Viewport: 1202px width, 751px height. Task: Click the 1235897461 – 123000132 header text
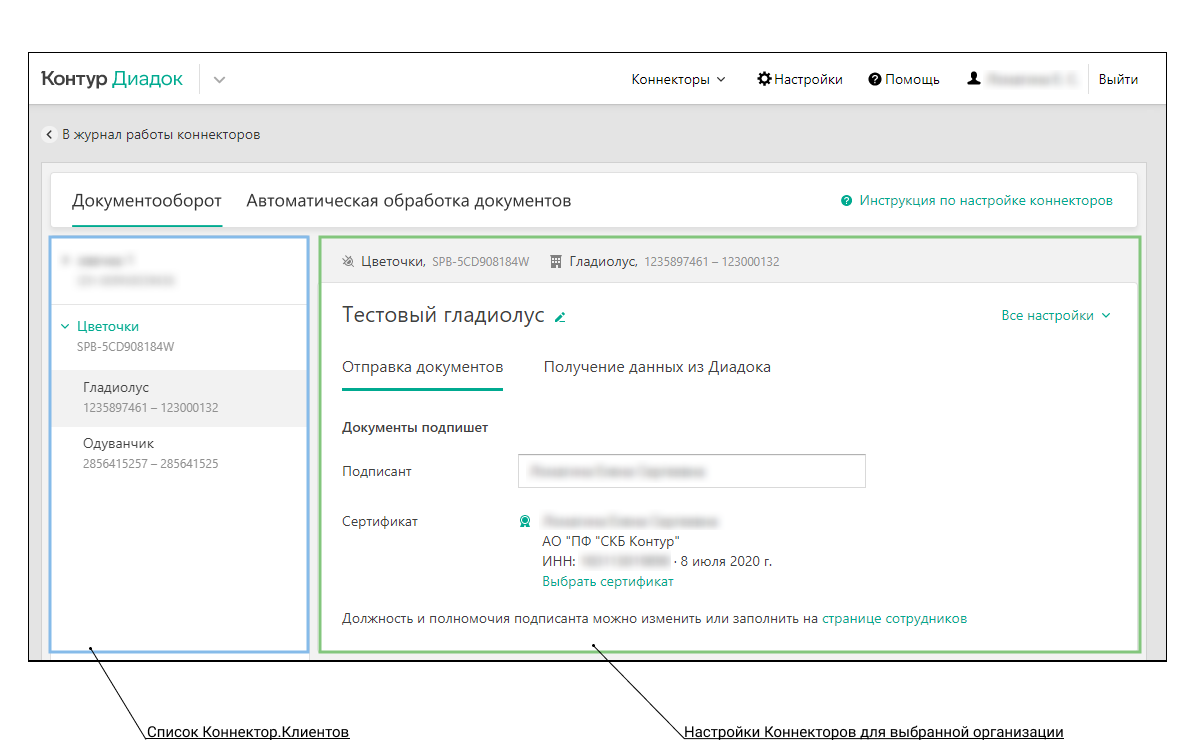[711, 262]
